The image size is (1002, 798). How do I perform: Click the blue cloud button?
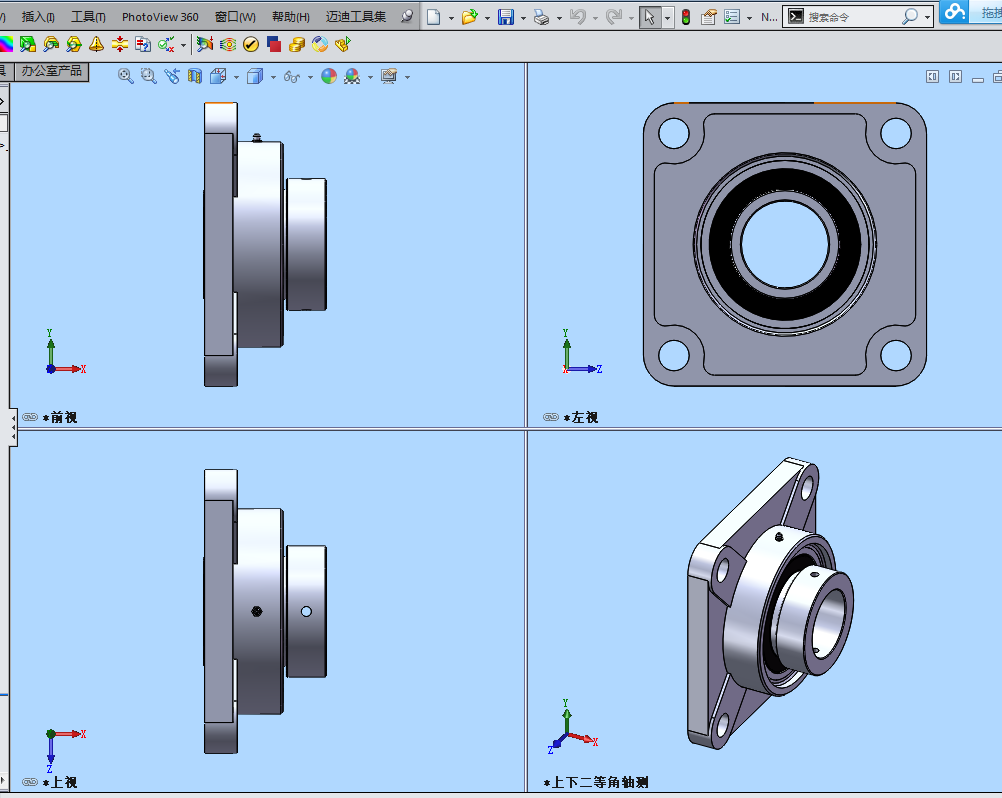(955, 11)
